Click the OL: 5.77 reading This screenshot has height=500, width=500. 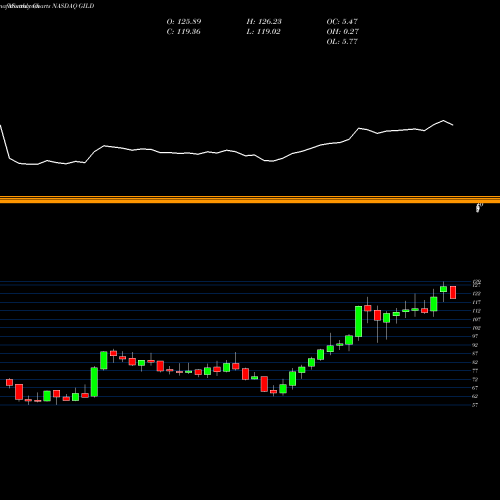342,42
